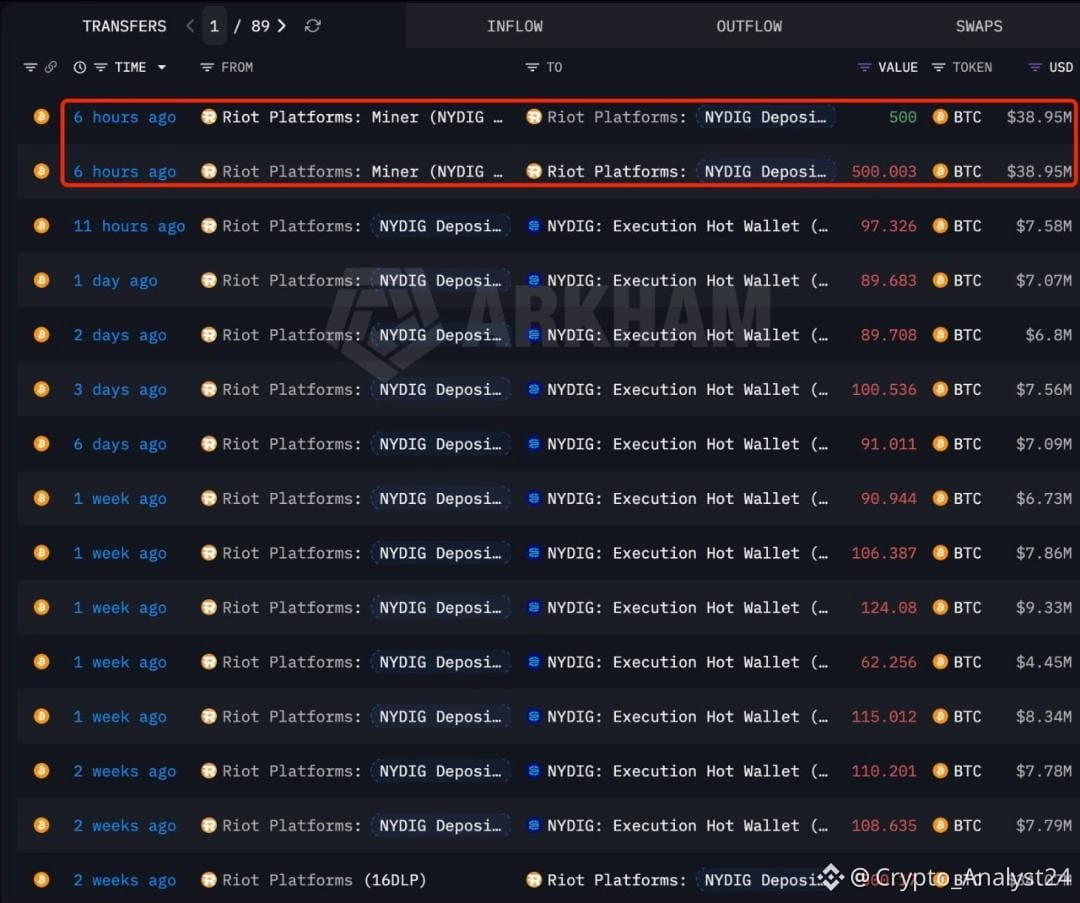Click the clock icon beside TIME
Viewport: 1080px width, 903px height.
click(x=80, y=68)
